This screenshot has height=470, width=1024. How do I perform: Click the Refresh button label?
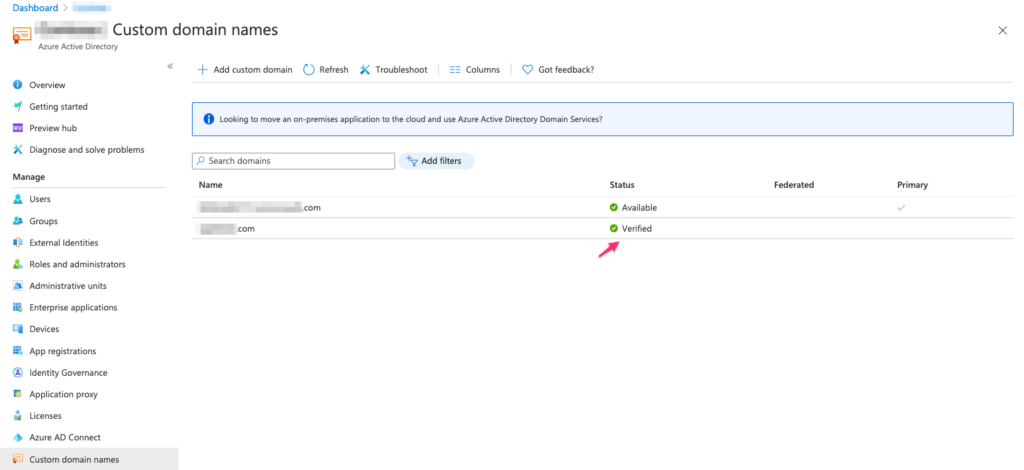pyautogui.click(x=334, y=70)
